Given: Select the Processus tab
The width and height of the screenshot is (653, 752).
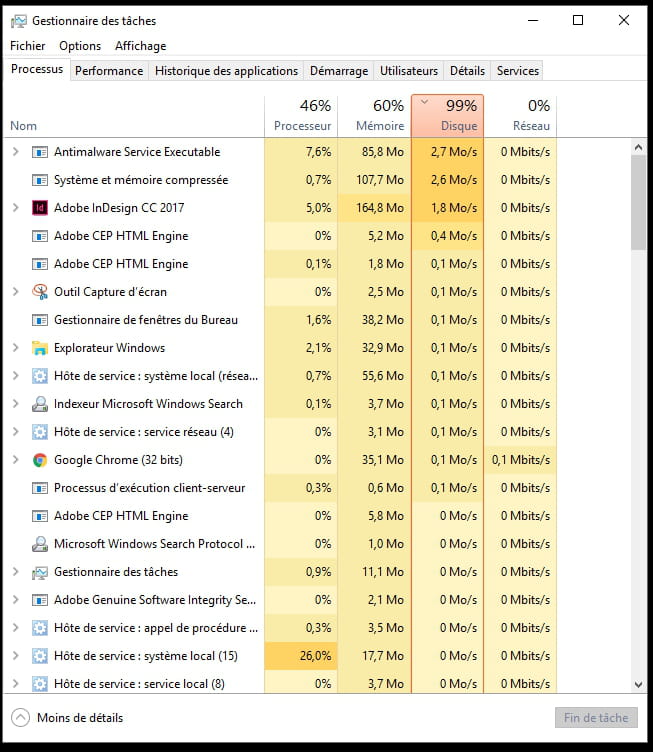Looking at the screenshot, I should (x=37, y=69).
